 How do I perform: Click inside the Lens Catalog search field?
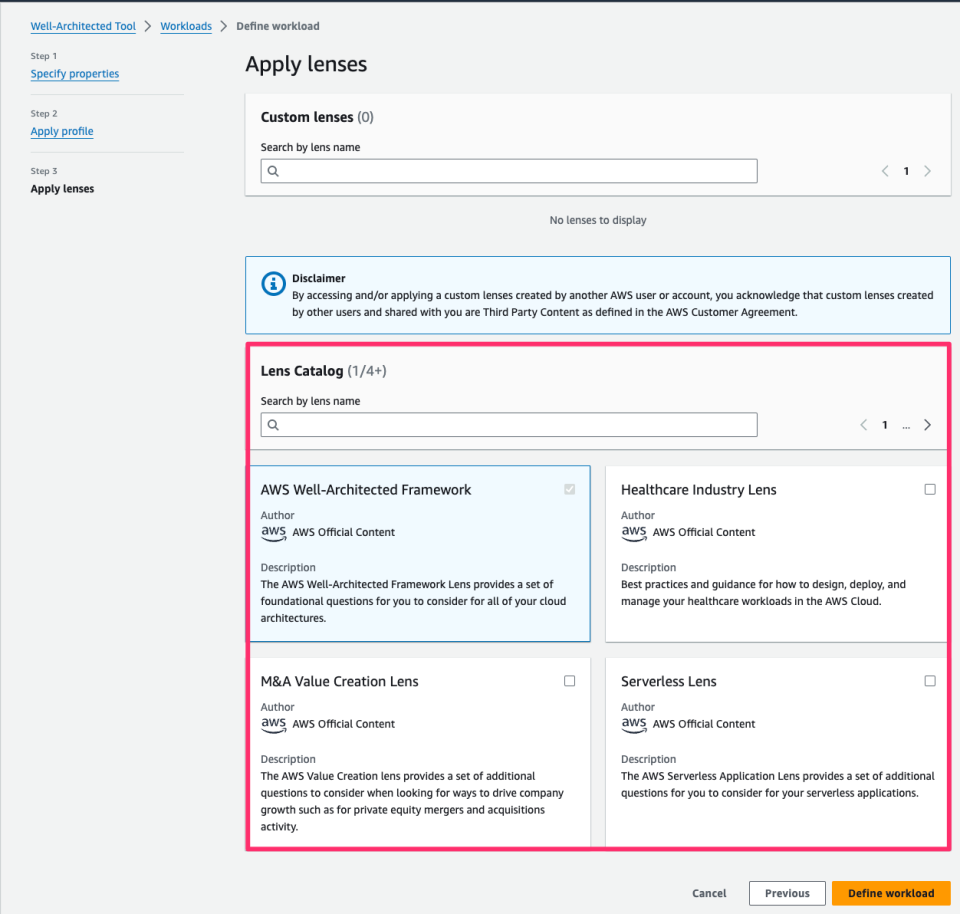500,425
